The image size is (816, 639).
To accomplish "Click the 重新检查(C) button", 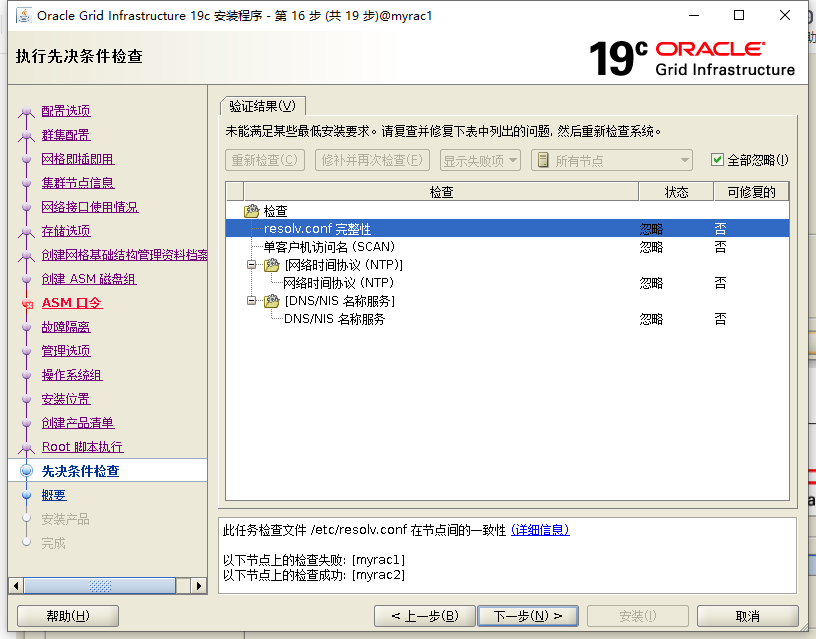I will tap(265, 160).
